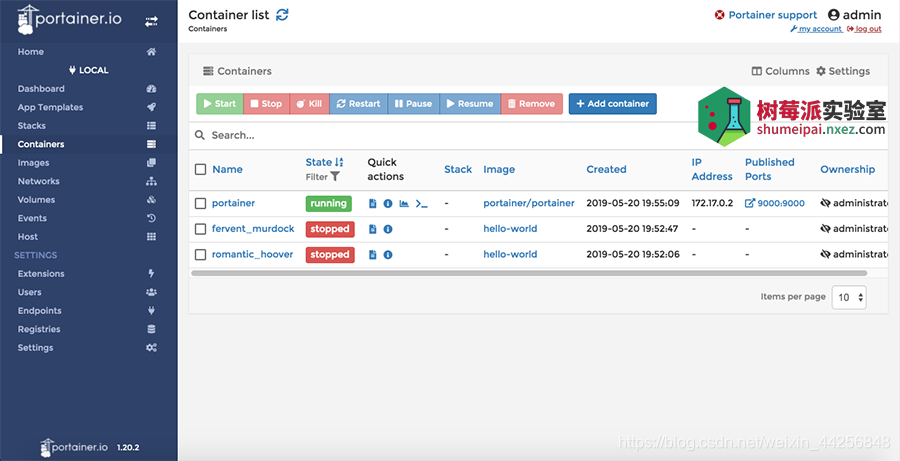Open the portainer/portainer image link
Image resolution: width=900 pixels, height=461 pixels.
click(529, 203)
